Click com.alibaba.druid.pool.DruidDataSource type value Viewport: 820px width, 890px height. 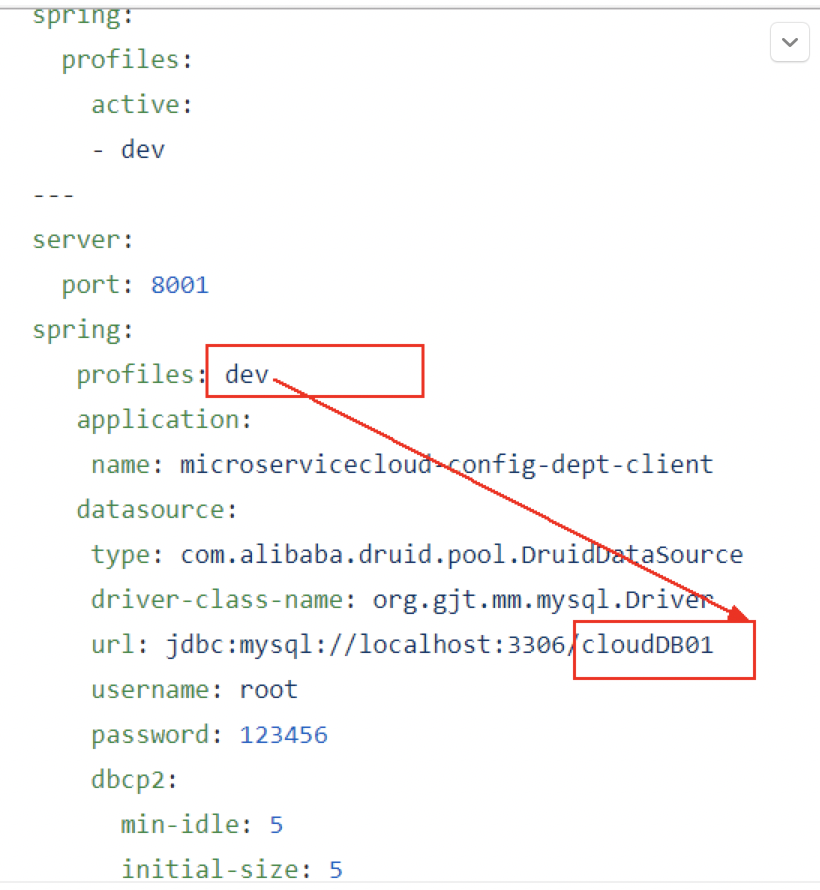tap(461, 555)
